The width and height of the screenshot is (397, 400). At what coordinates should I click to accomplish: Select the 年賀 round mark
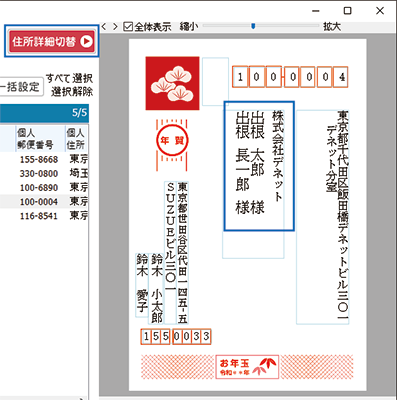point(172,141)
